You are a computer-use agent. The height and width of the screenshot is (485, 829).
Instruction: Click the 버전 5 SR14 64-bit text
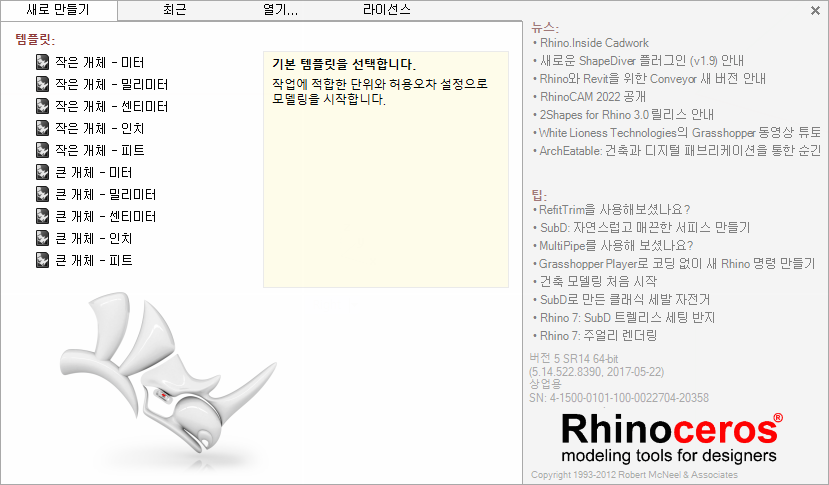tap(574, 359)
